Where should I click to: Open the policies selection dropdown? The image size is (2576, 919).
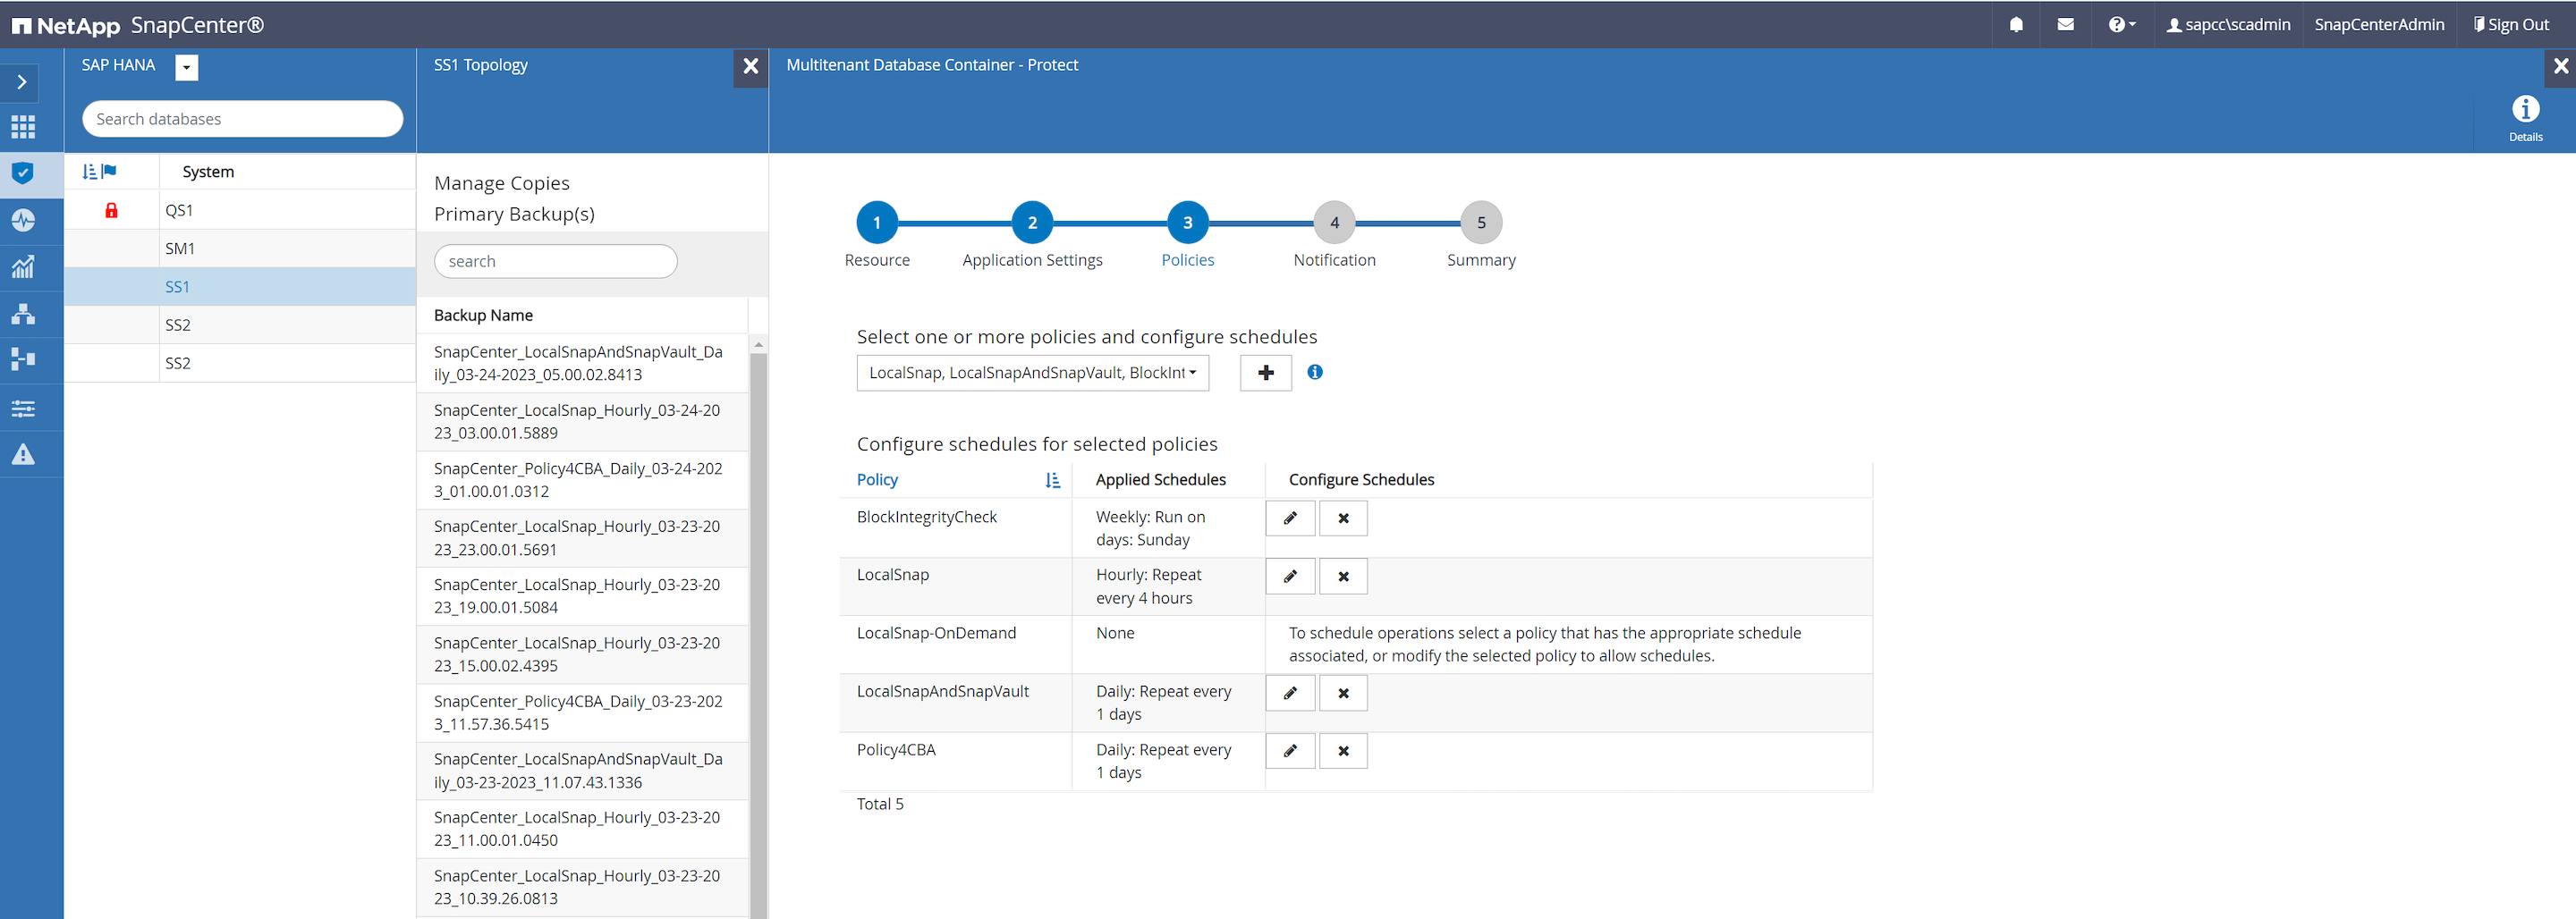coord(1032,373)
